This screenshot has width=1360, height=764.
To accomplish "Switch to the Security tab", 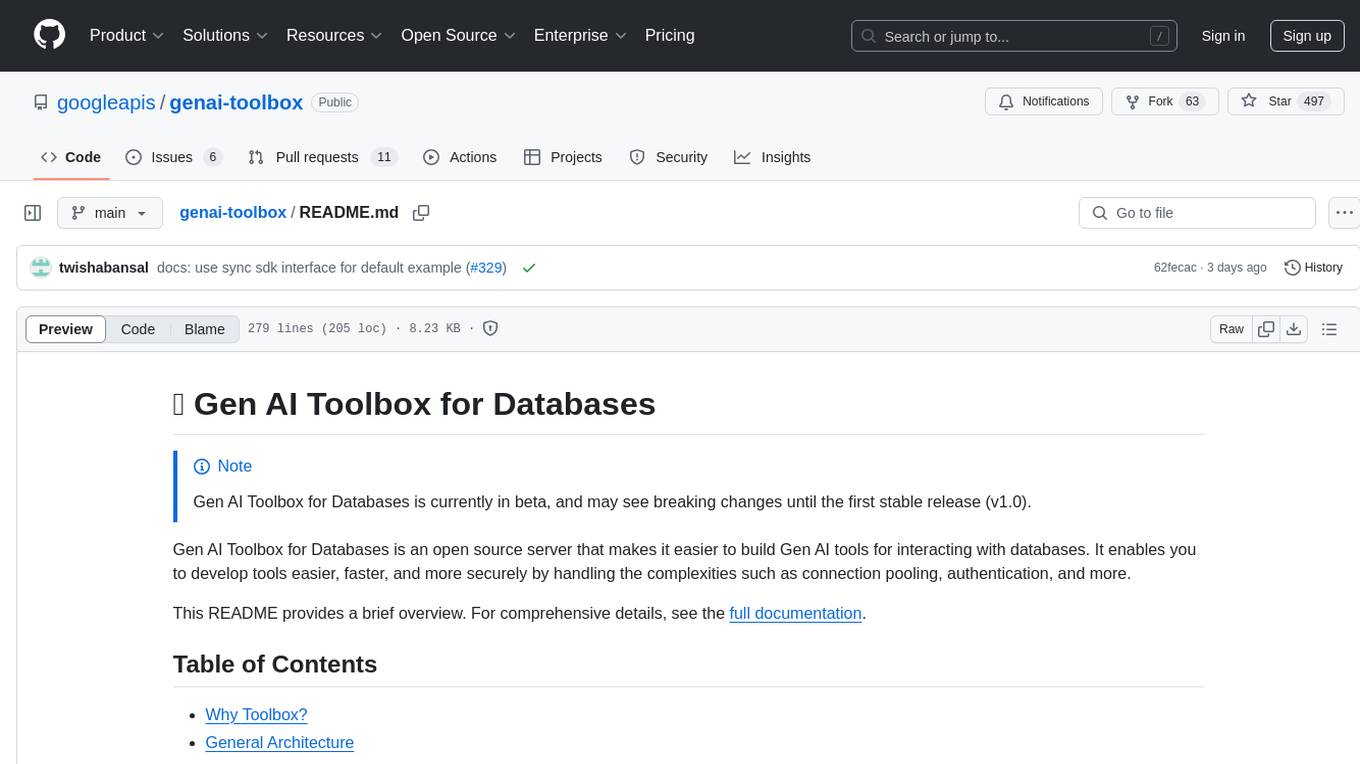I will pos(668,157).
